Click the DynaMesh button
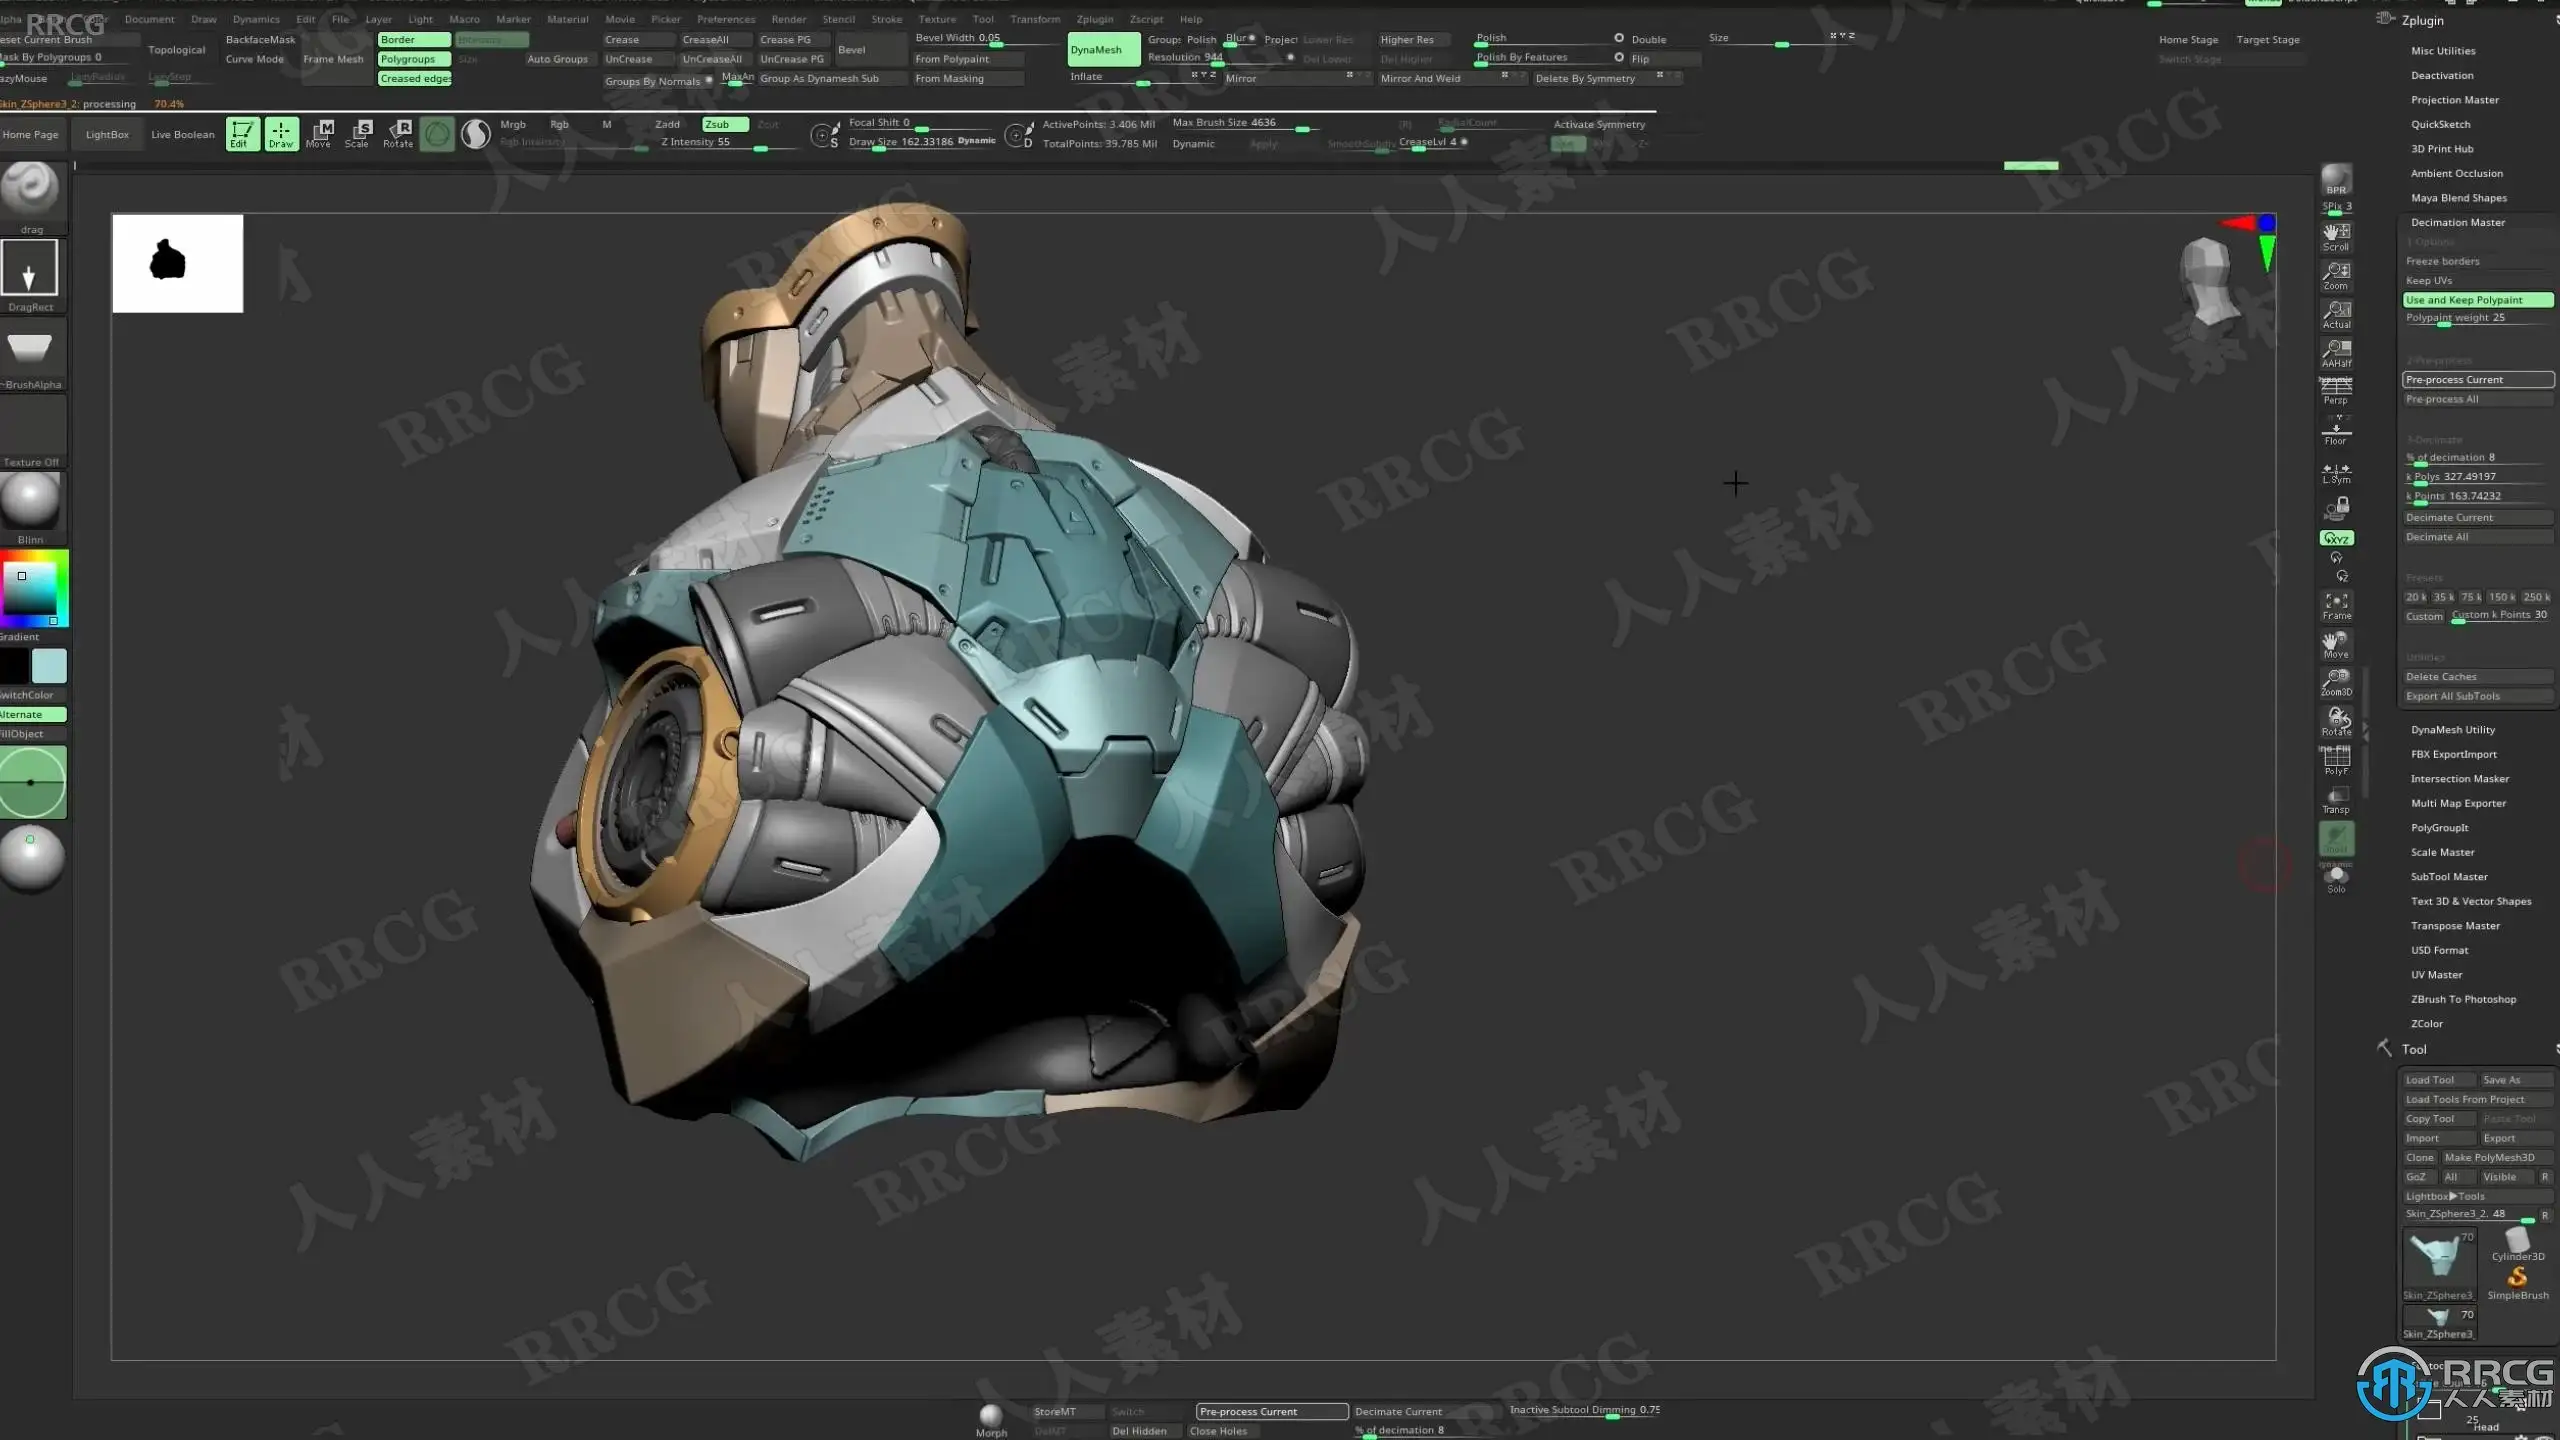 1103,50
